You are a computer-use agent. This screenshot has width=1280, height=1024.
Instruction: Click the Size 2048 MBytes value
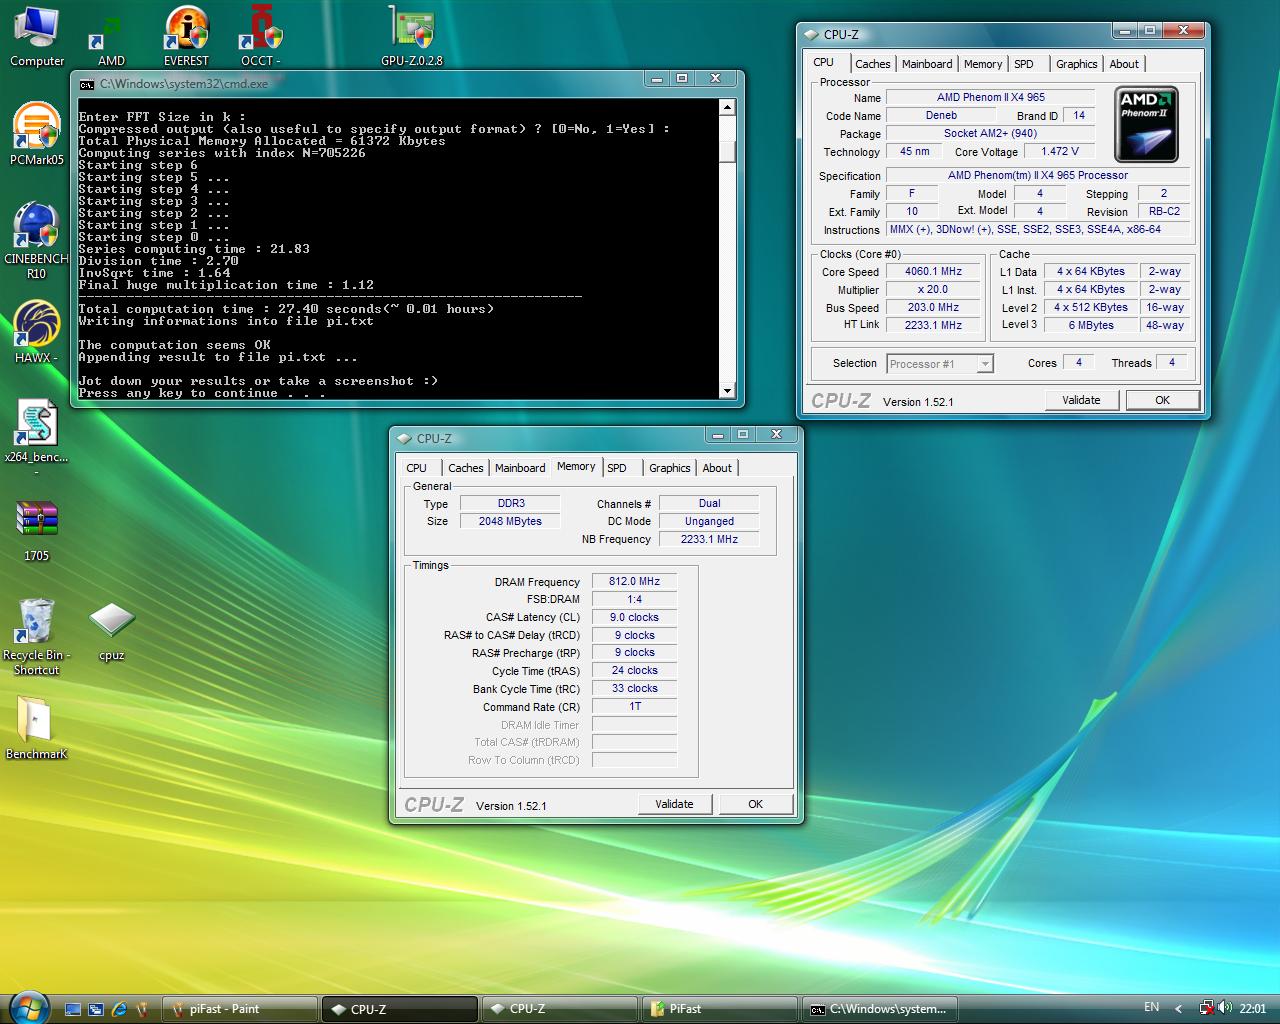tap(510, 521)
